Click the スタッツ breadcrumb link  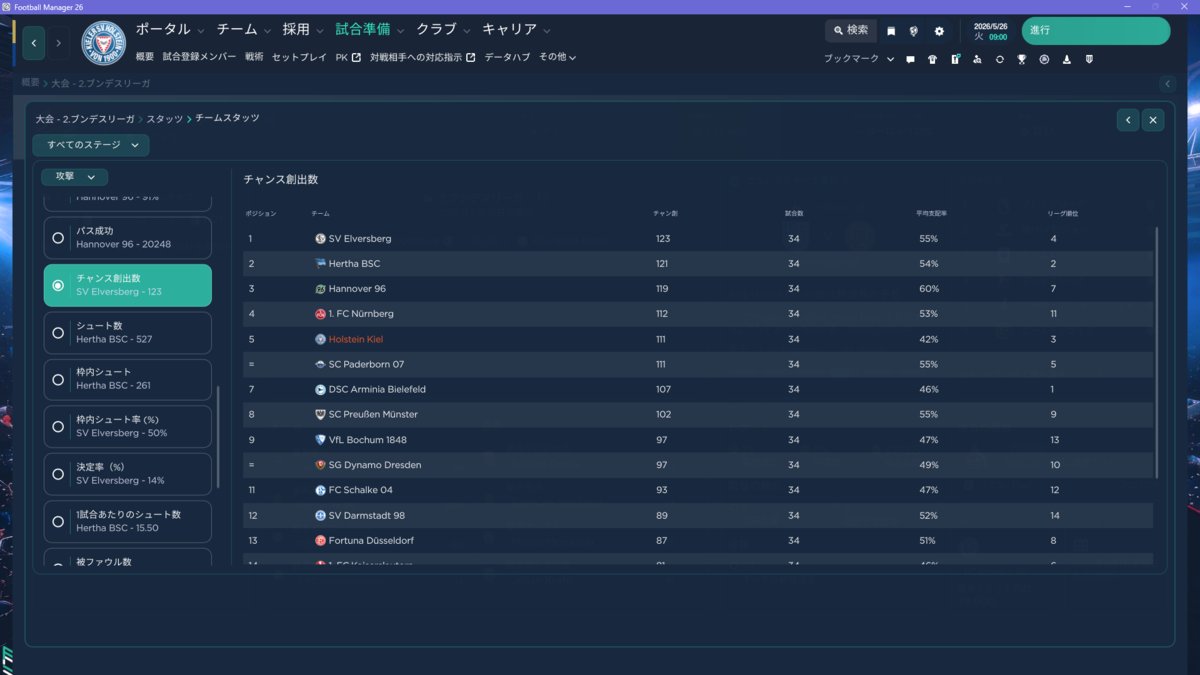[165, 119]
